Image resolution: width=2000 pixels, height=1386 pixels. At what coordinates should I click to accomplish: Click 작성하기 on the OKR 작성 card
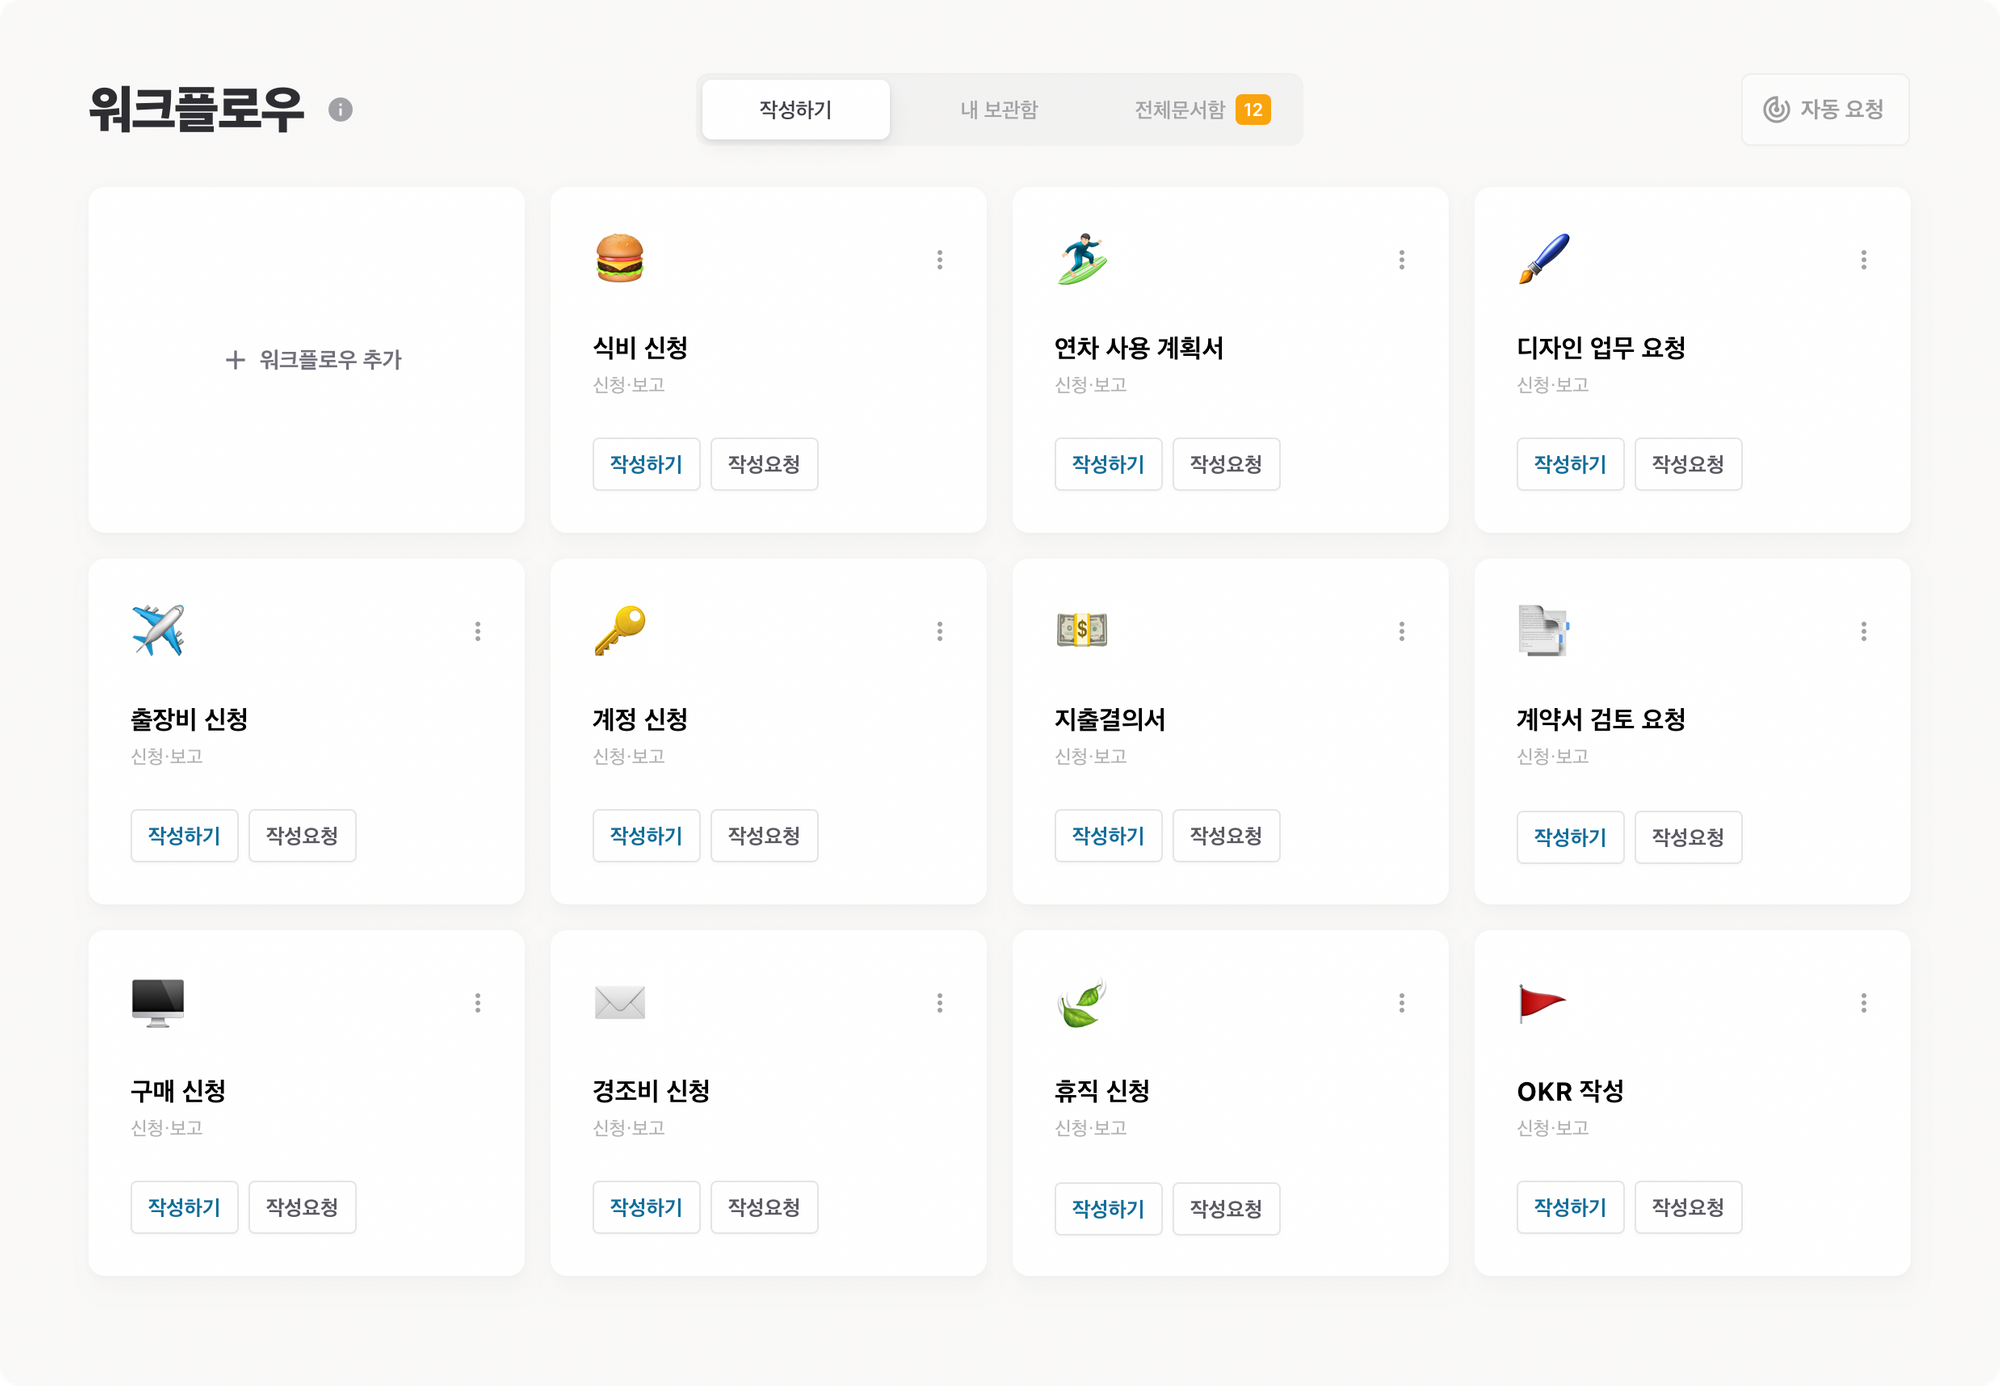(x=1570, y=1207)
